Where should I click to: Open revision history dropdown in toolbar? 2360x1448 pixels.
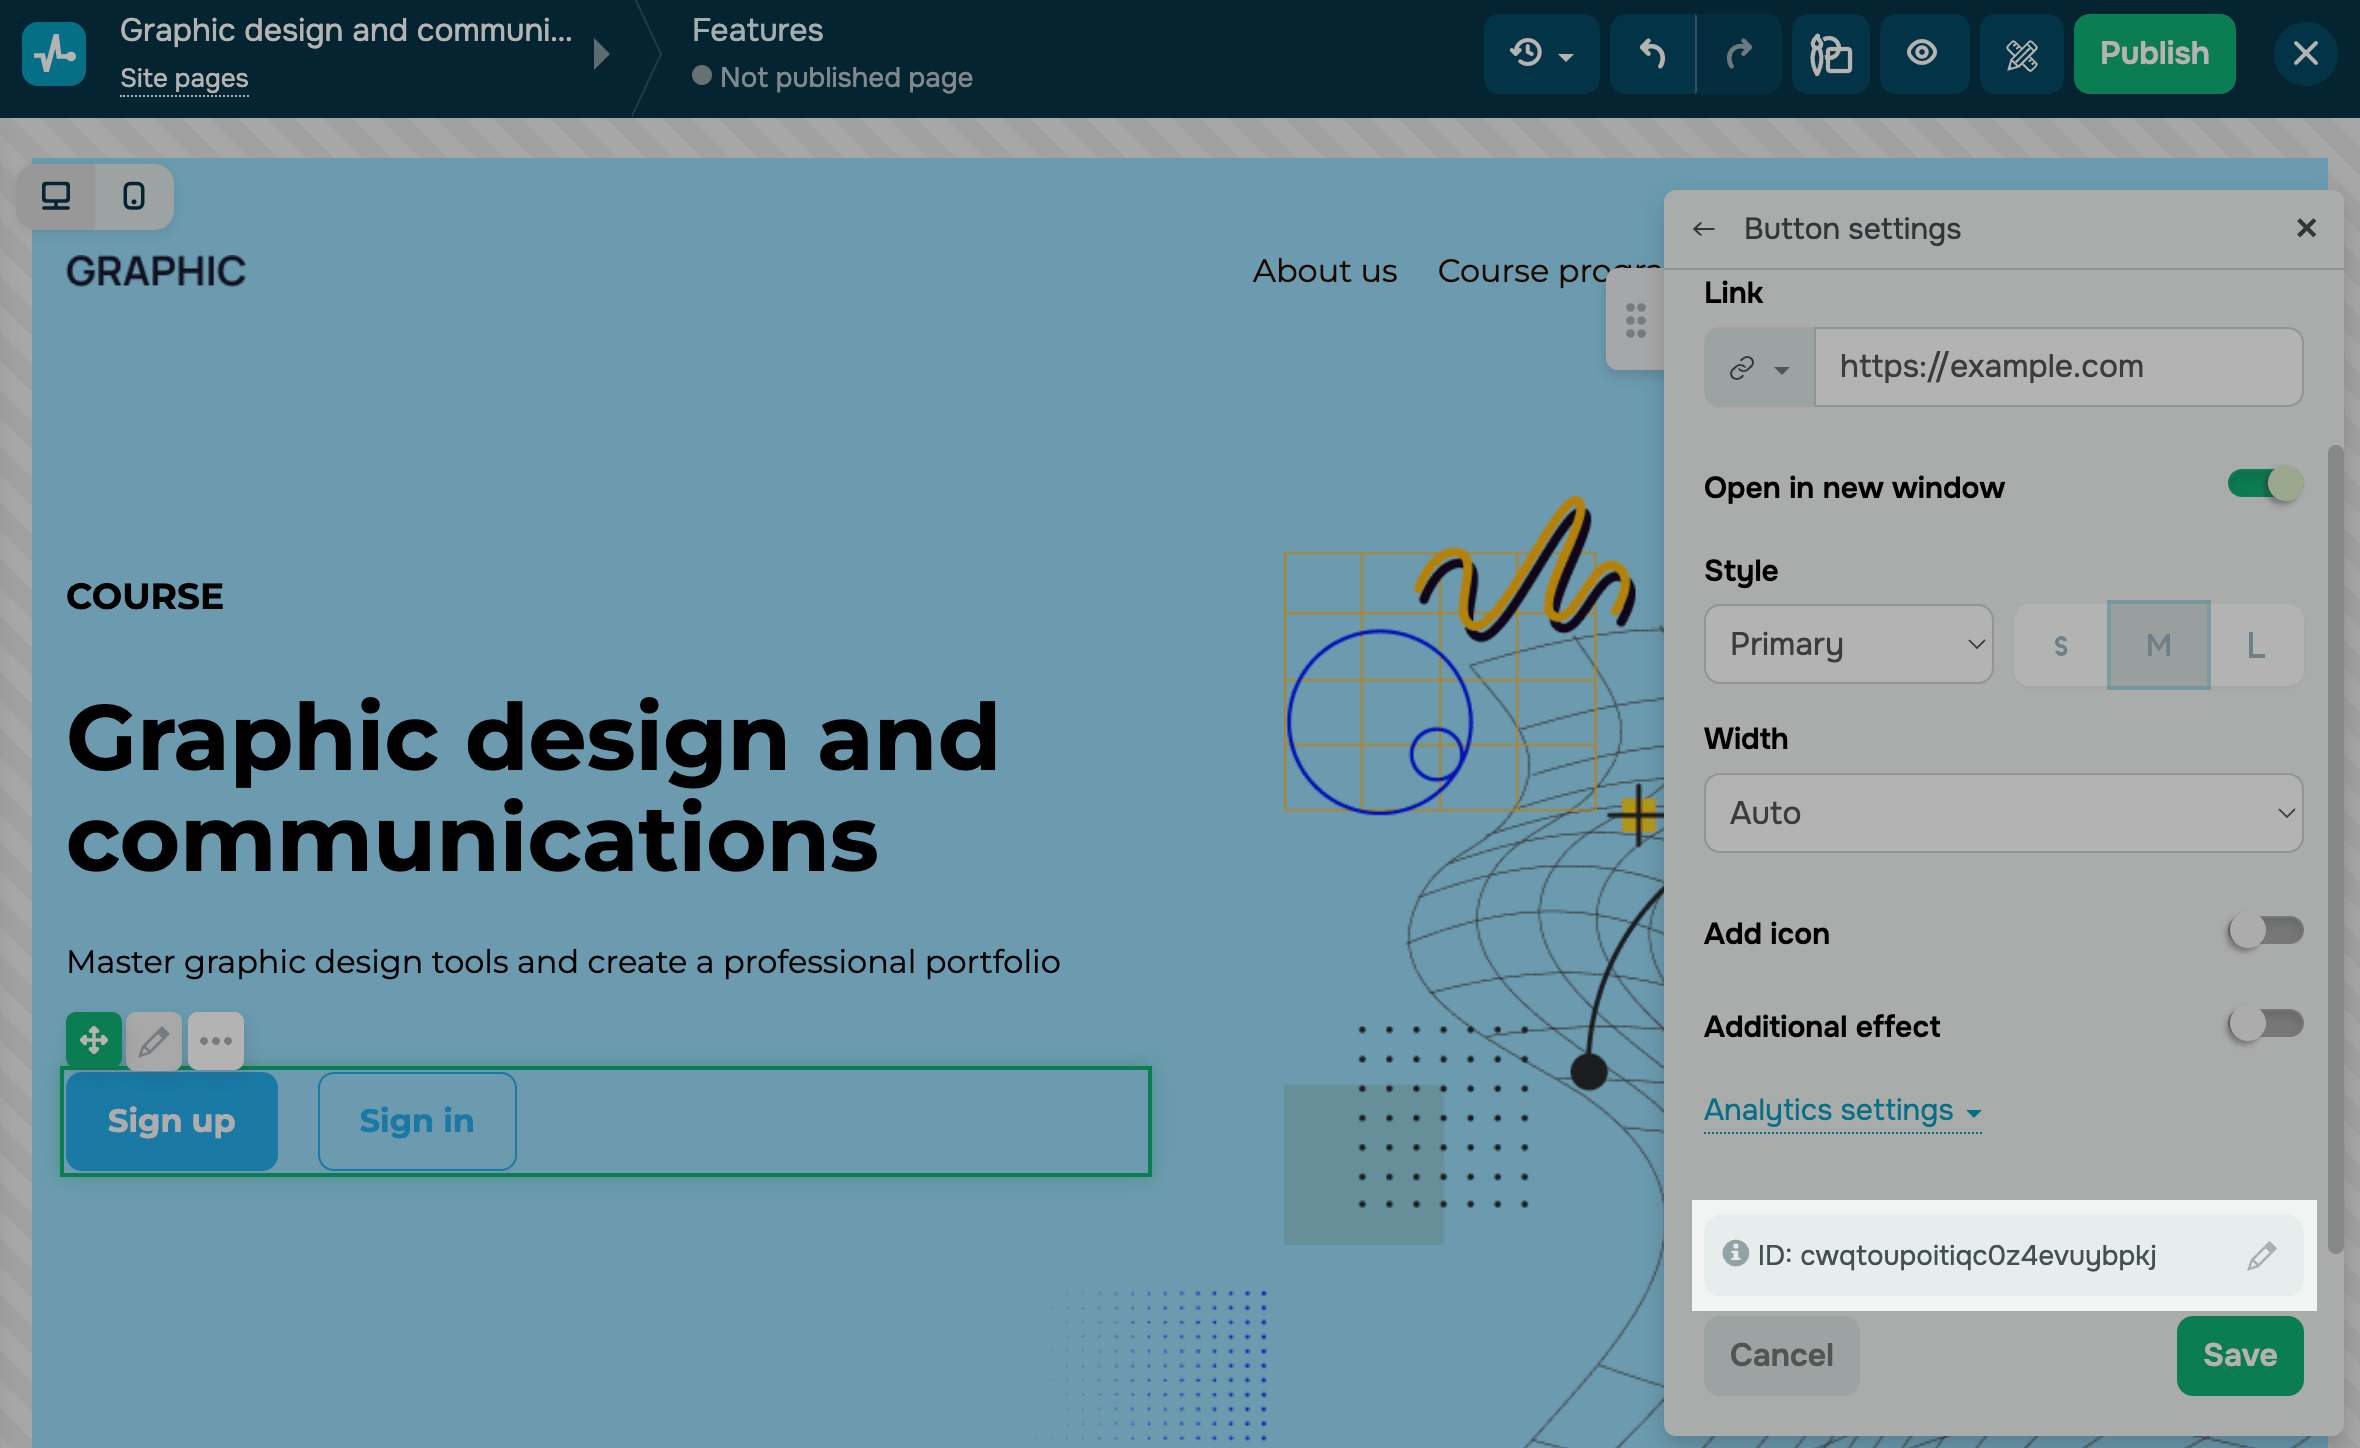tap(1541, 54)
